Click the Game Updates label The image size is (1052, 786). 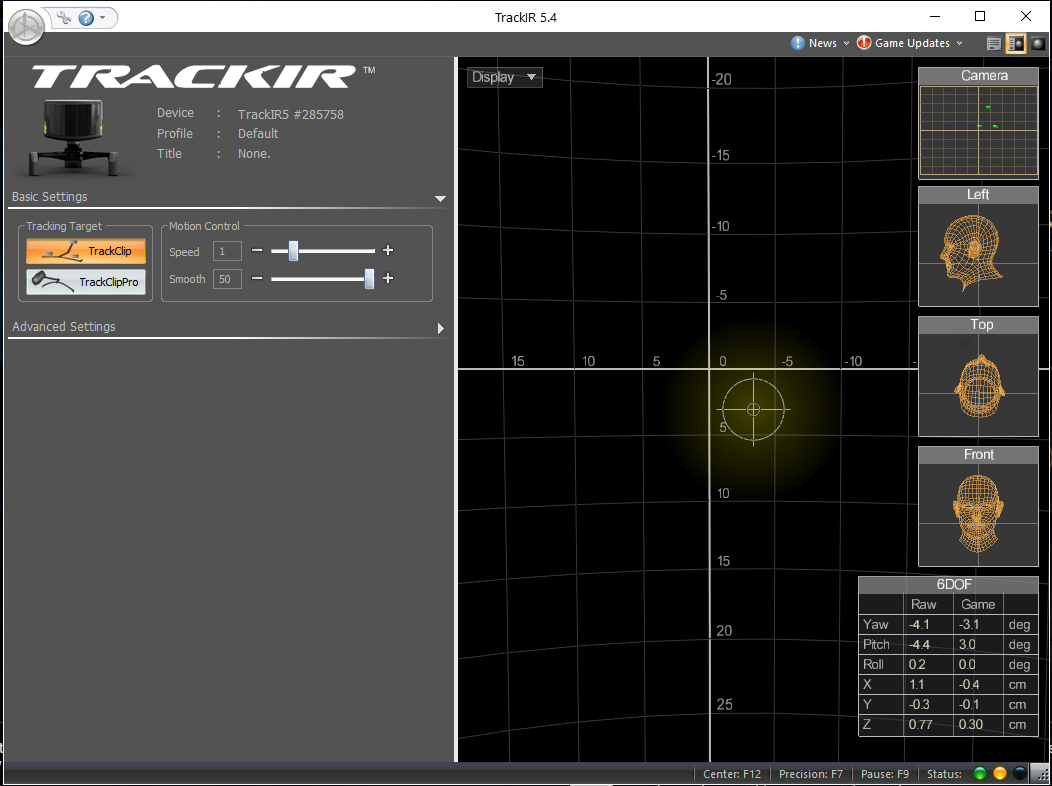[x=912, y=43]
